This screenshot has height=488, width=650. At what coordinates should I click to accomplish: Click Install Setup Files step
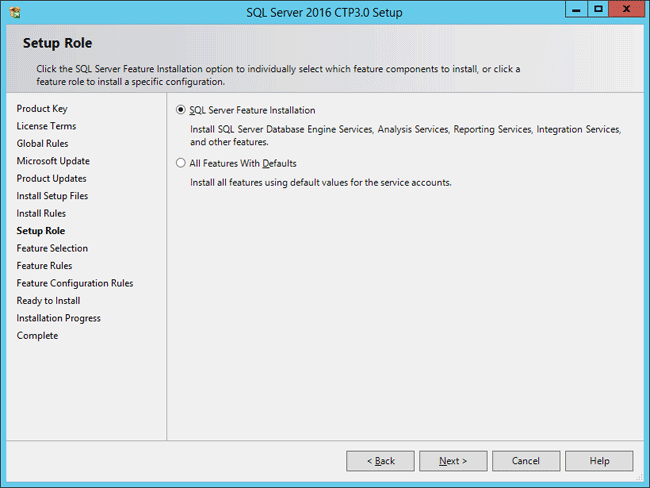tap(52, 196)
